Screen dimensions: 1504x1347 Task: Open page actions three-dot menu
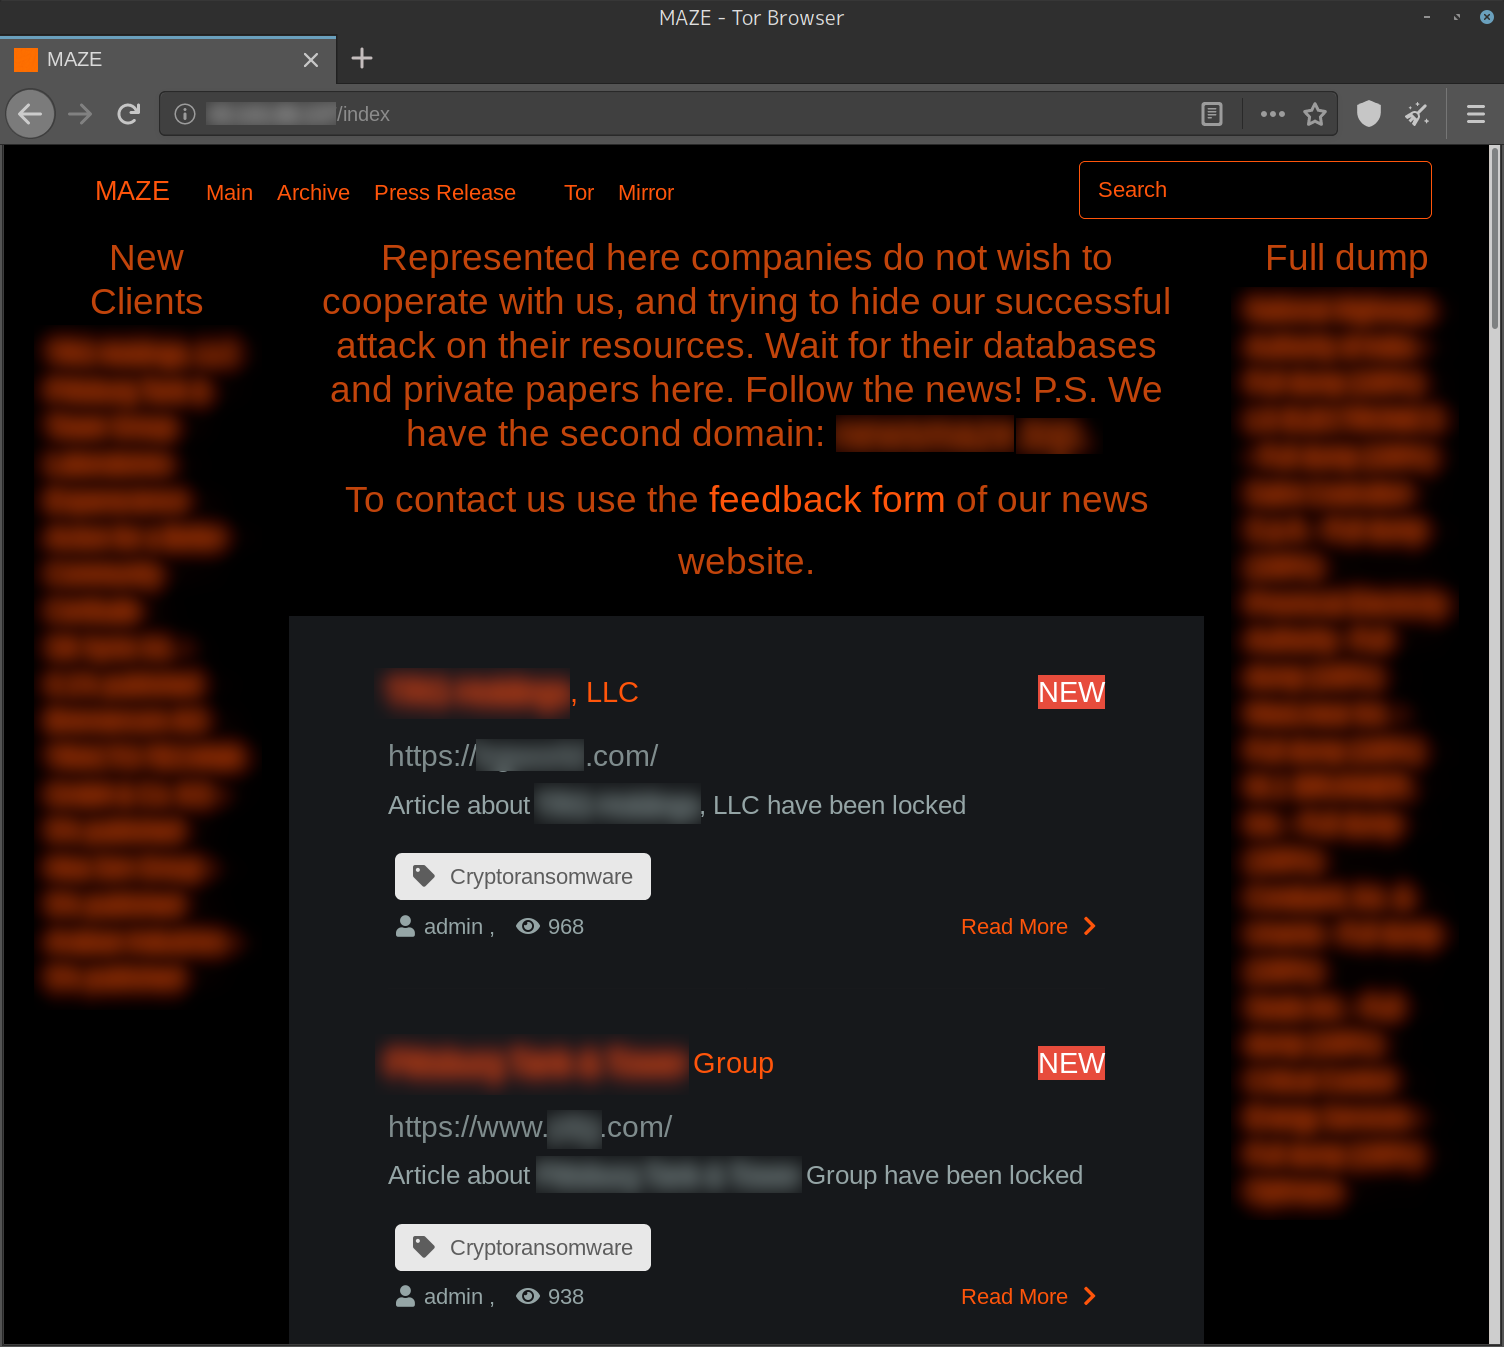[x=1272, y=114]
